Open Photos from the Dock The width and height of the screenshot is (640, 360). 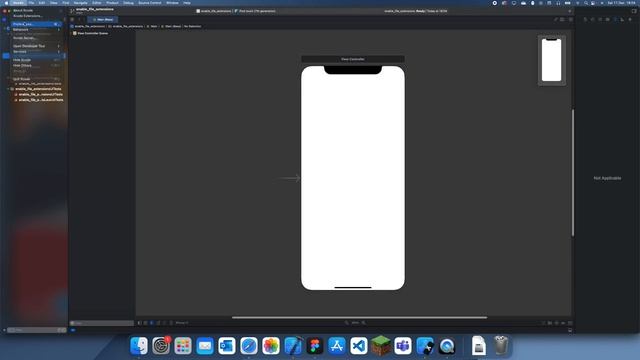point(271,346)
